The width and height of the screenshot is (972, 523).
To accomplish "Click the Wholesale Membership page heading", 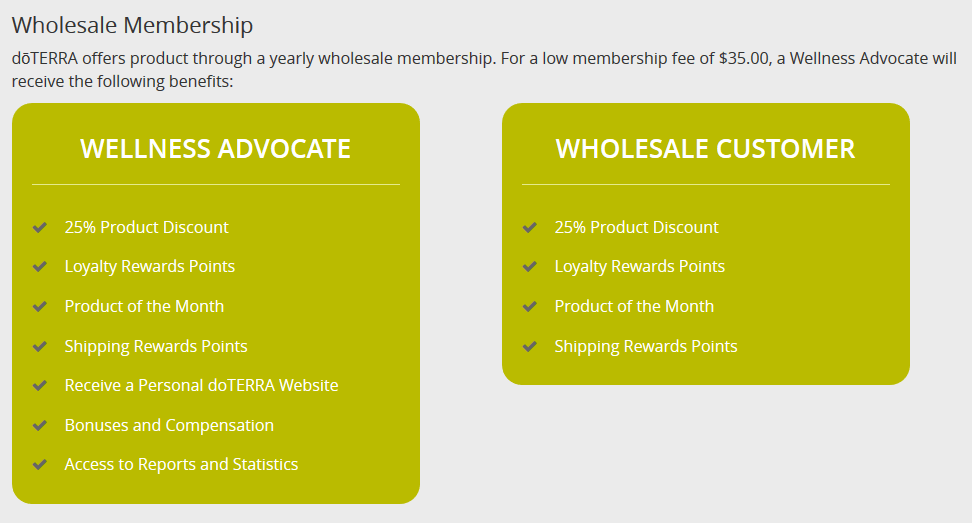I will pyautogui.click(x=132, y=25).
